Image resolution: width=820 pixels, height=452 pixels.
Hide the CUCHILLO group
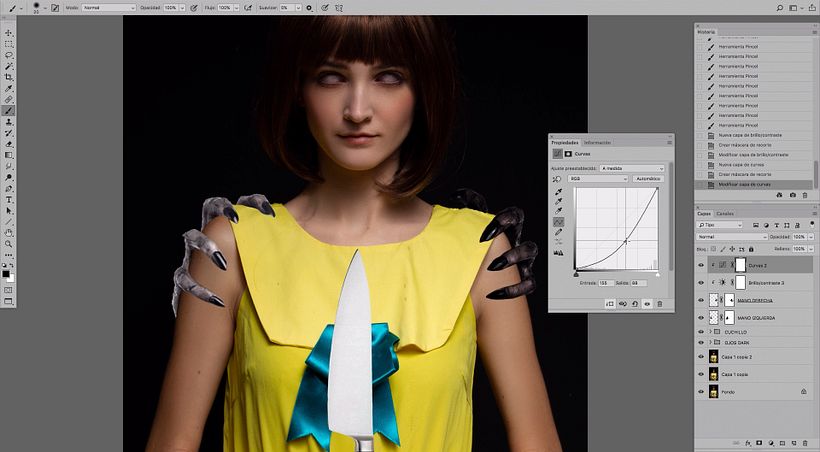click(x=701, y=332)
